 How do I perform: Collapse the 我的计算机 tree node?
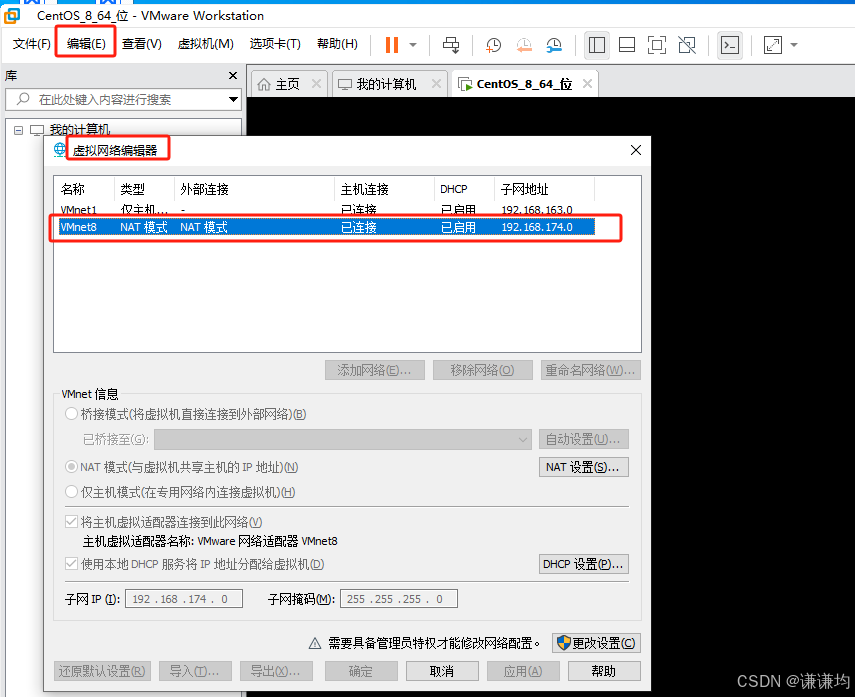point(18,130)
